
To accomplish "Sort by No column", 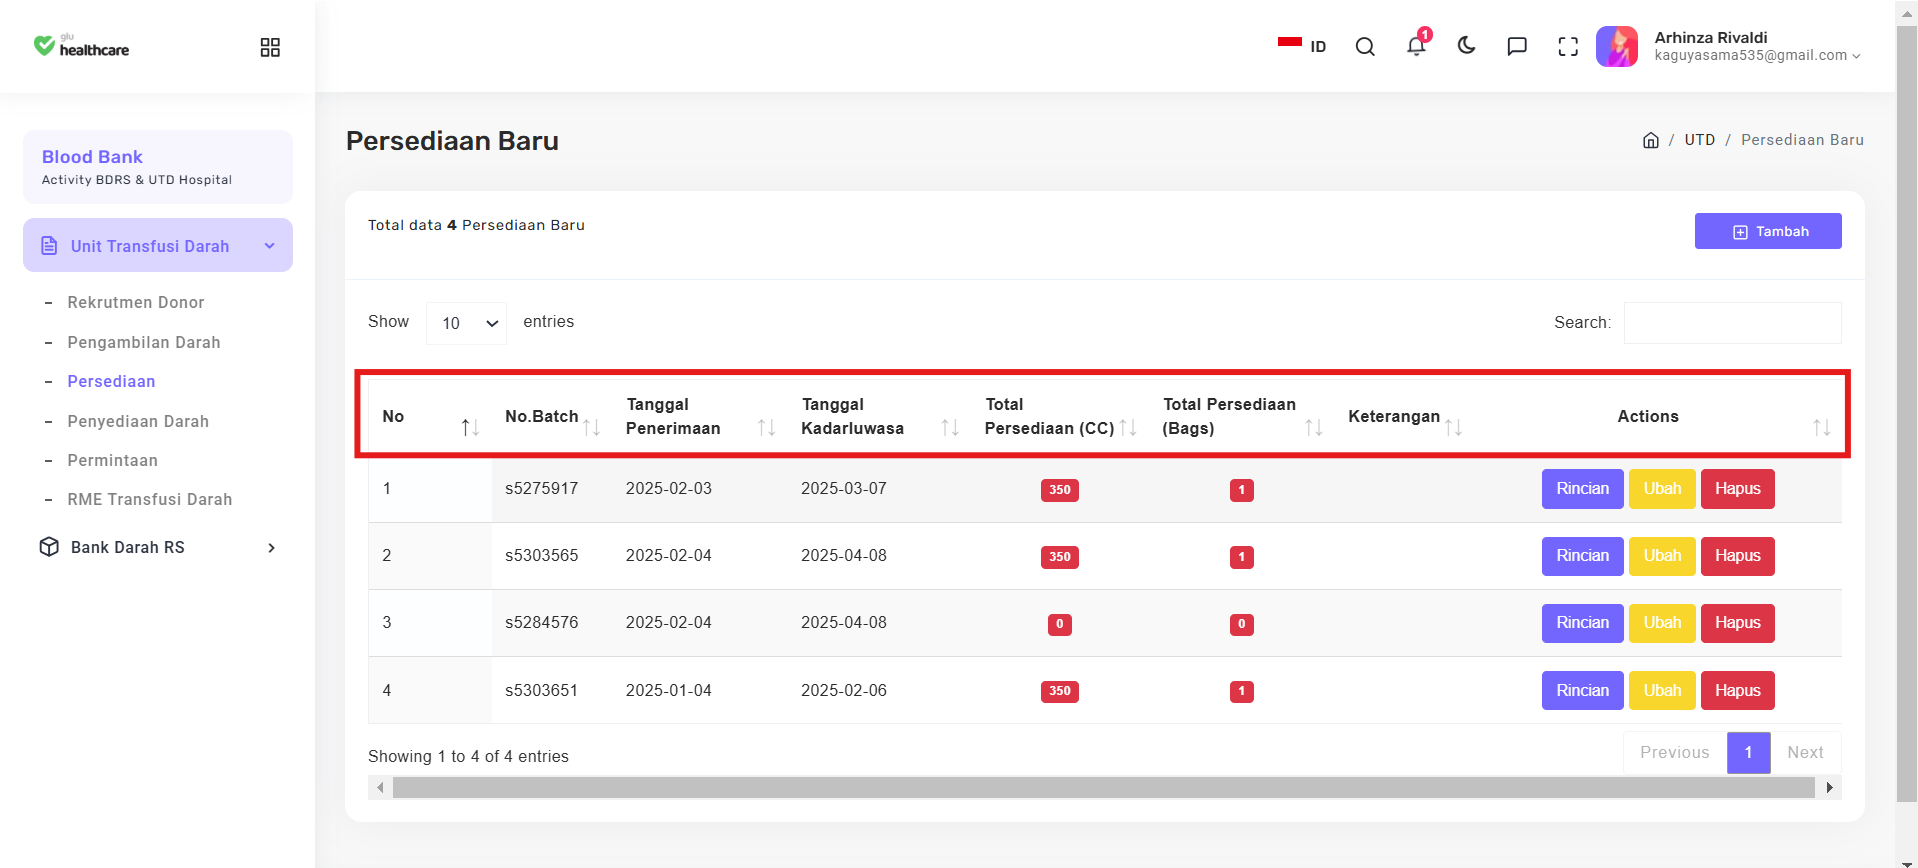I will [x=430, y=416].
